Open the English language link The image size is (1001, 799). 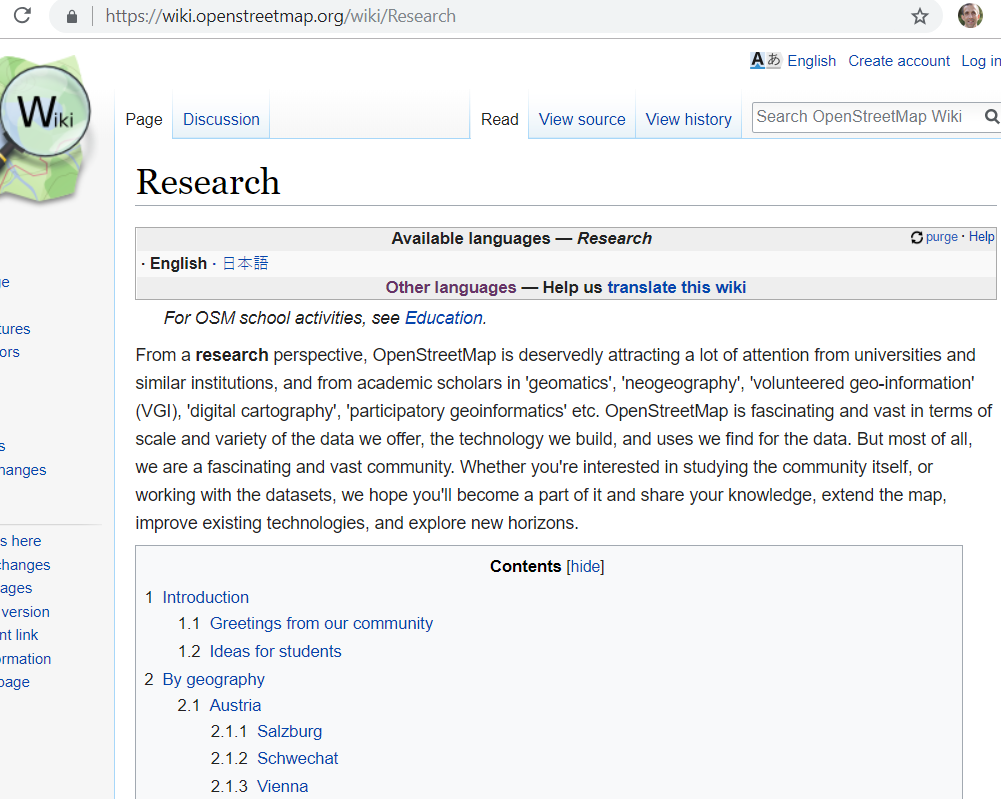point(811,61)
